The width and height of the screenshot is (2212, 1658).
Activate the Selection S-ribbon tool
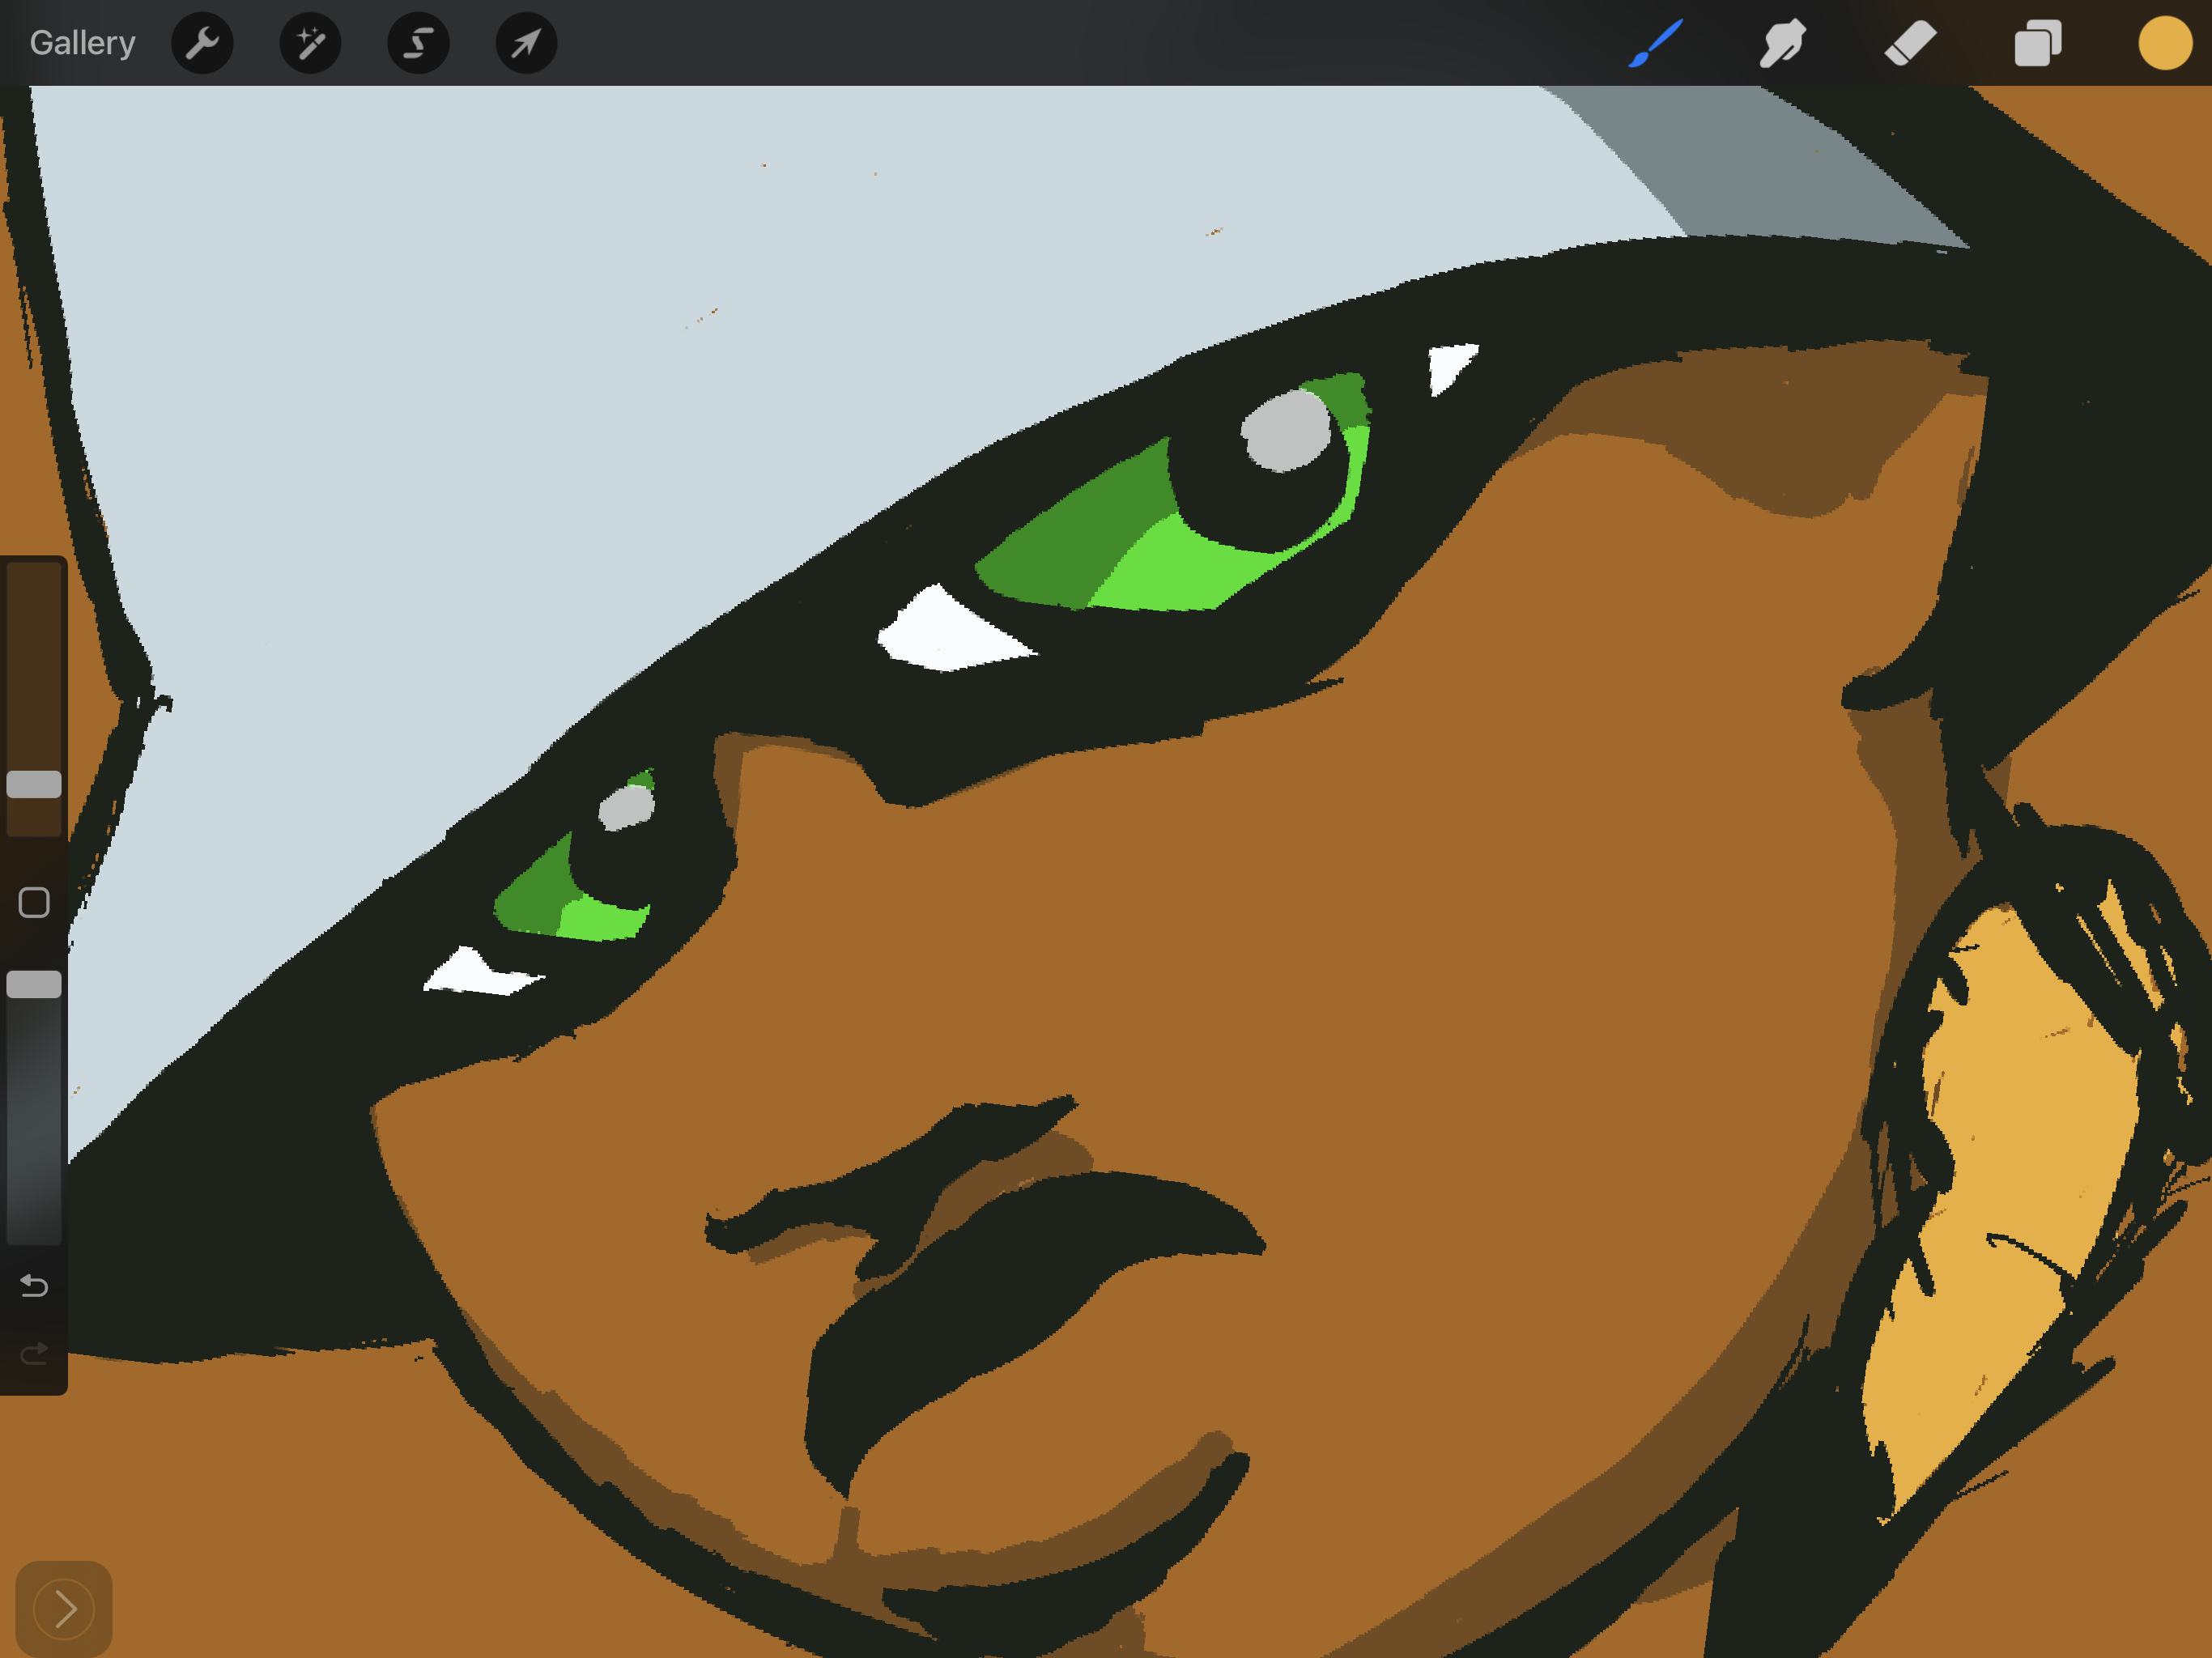418,43
